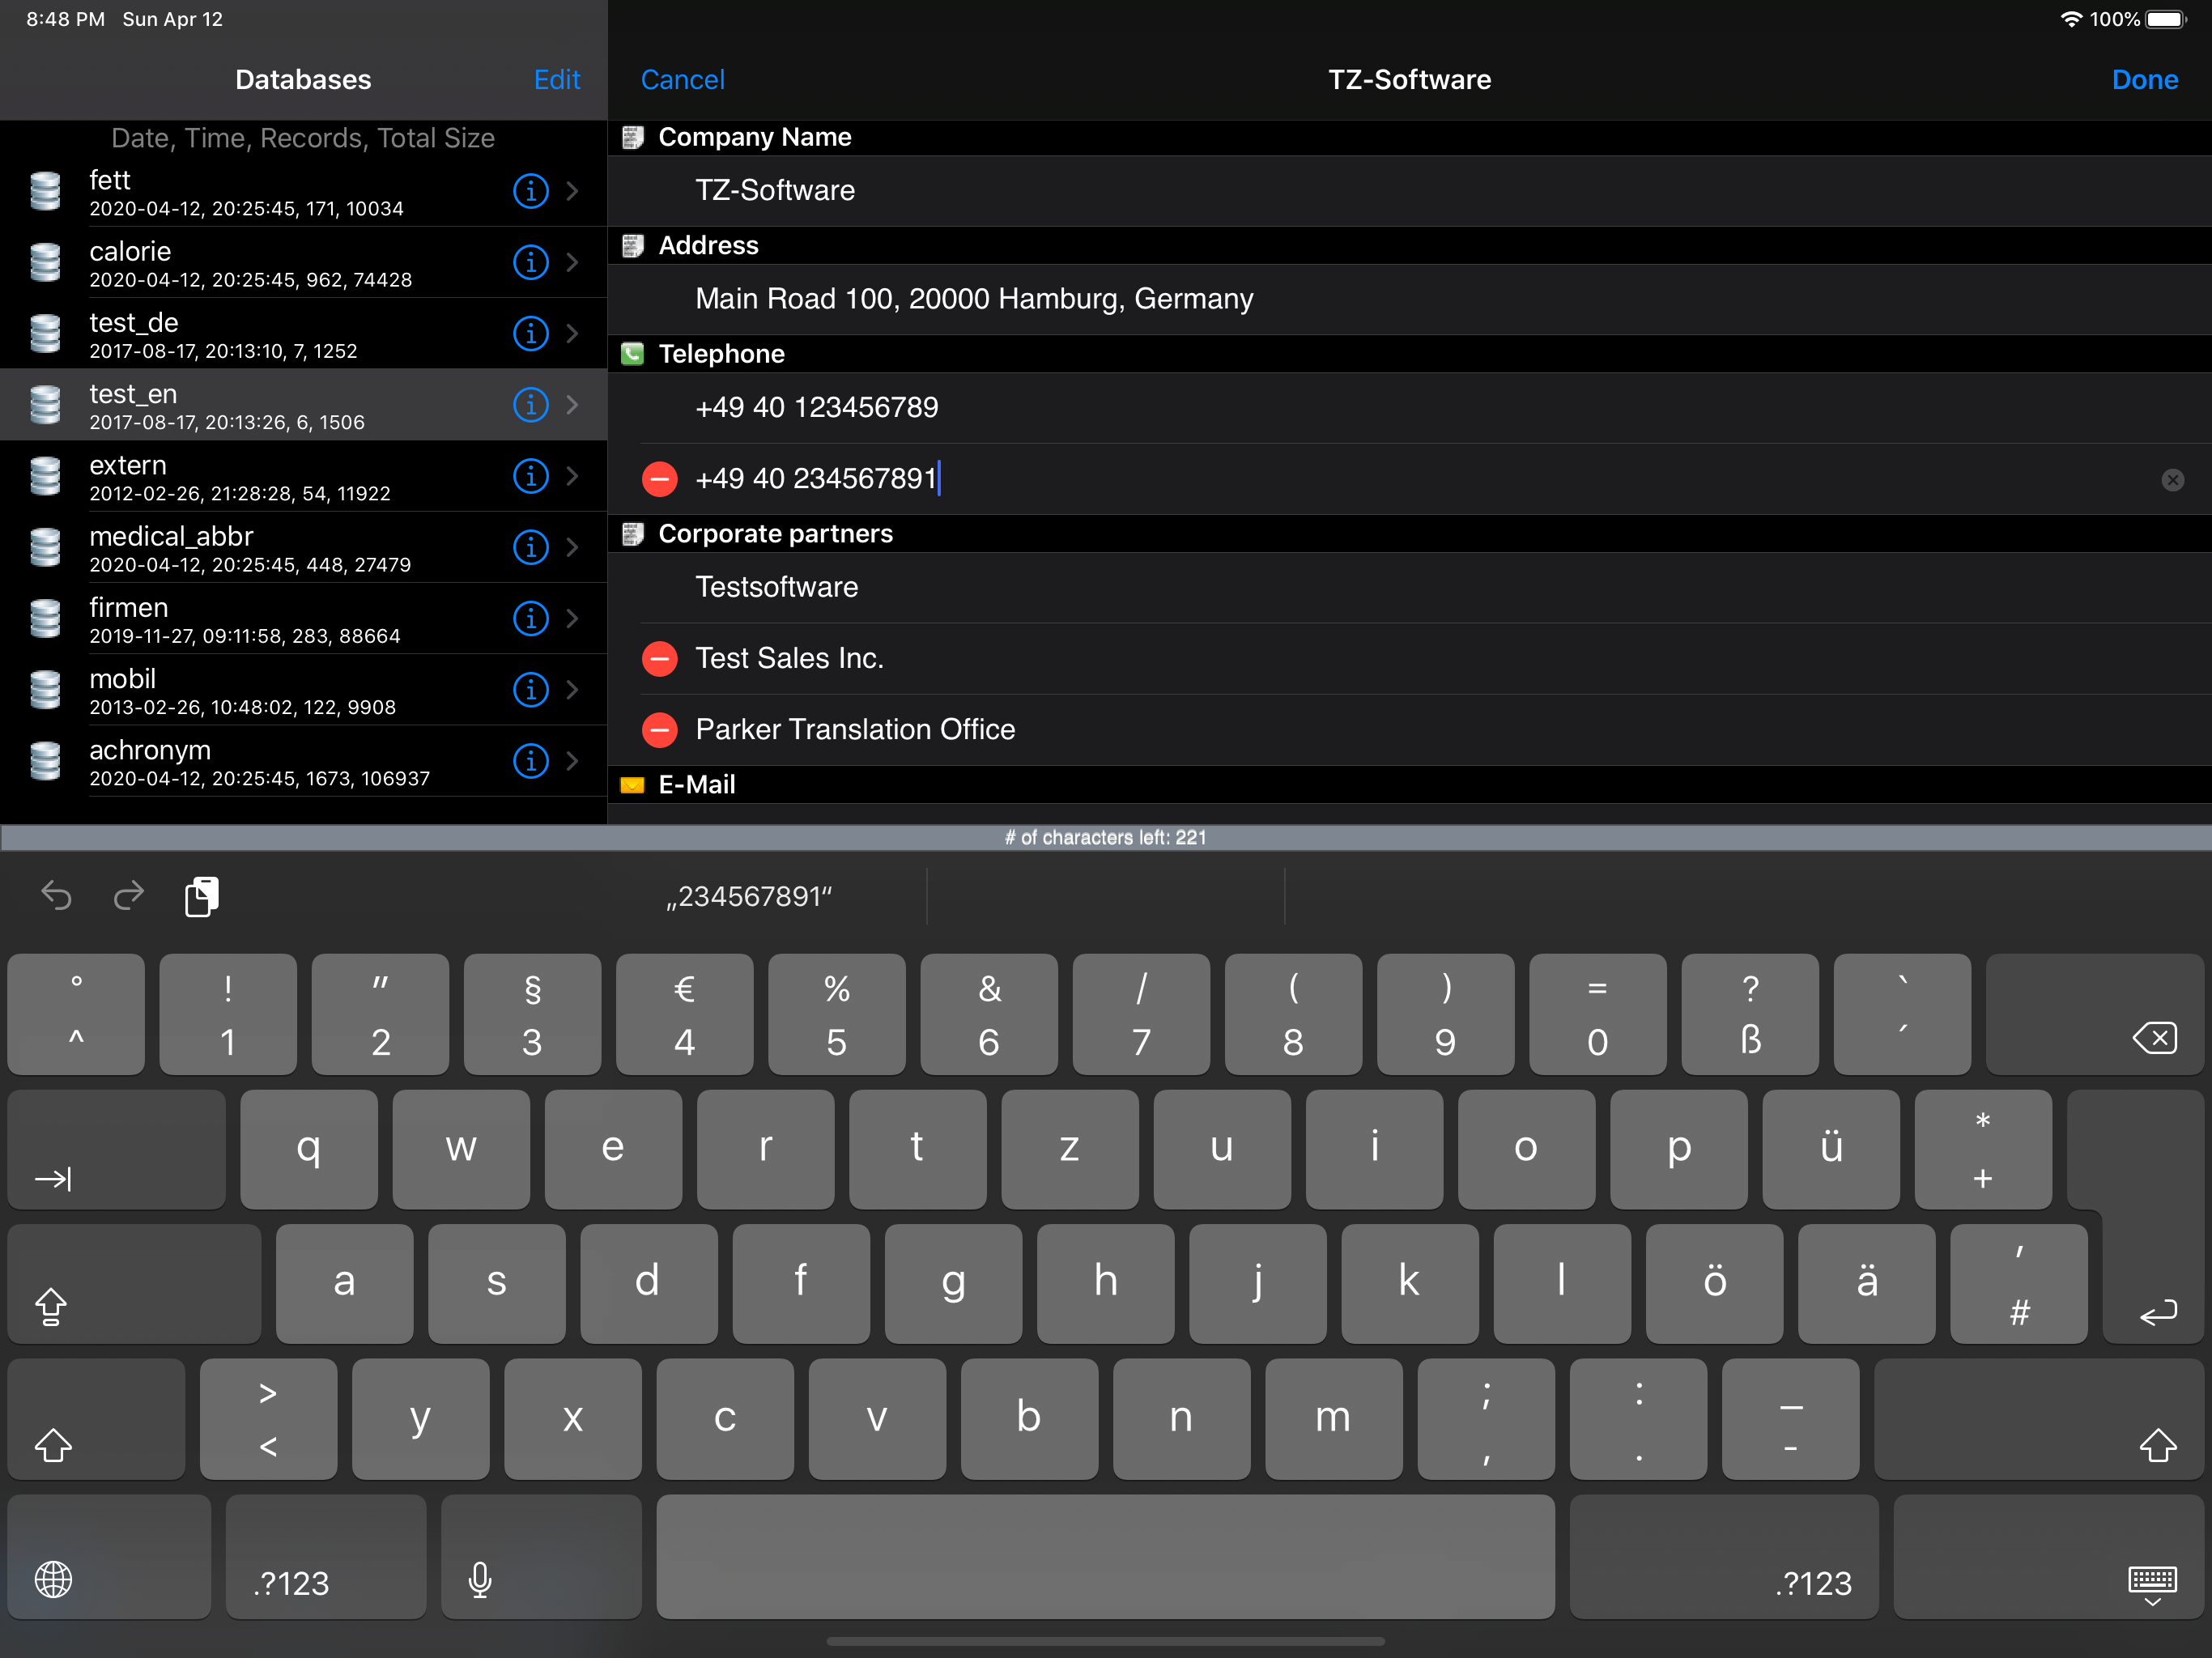Tap the Corporate partners section header
Image resolution: width=2212 pixels, height=1658 pixels.
[1409, 534]
